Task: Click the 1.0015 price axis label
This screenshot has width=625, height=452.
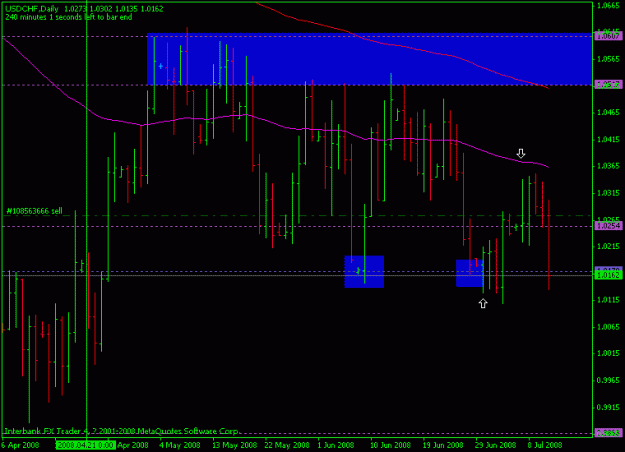Action: coord(608,353)
